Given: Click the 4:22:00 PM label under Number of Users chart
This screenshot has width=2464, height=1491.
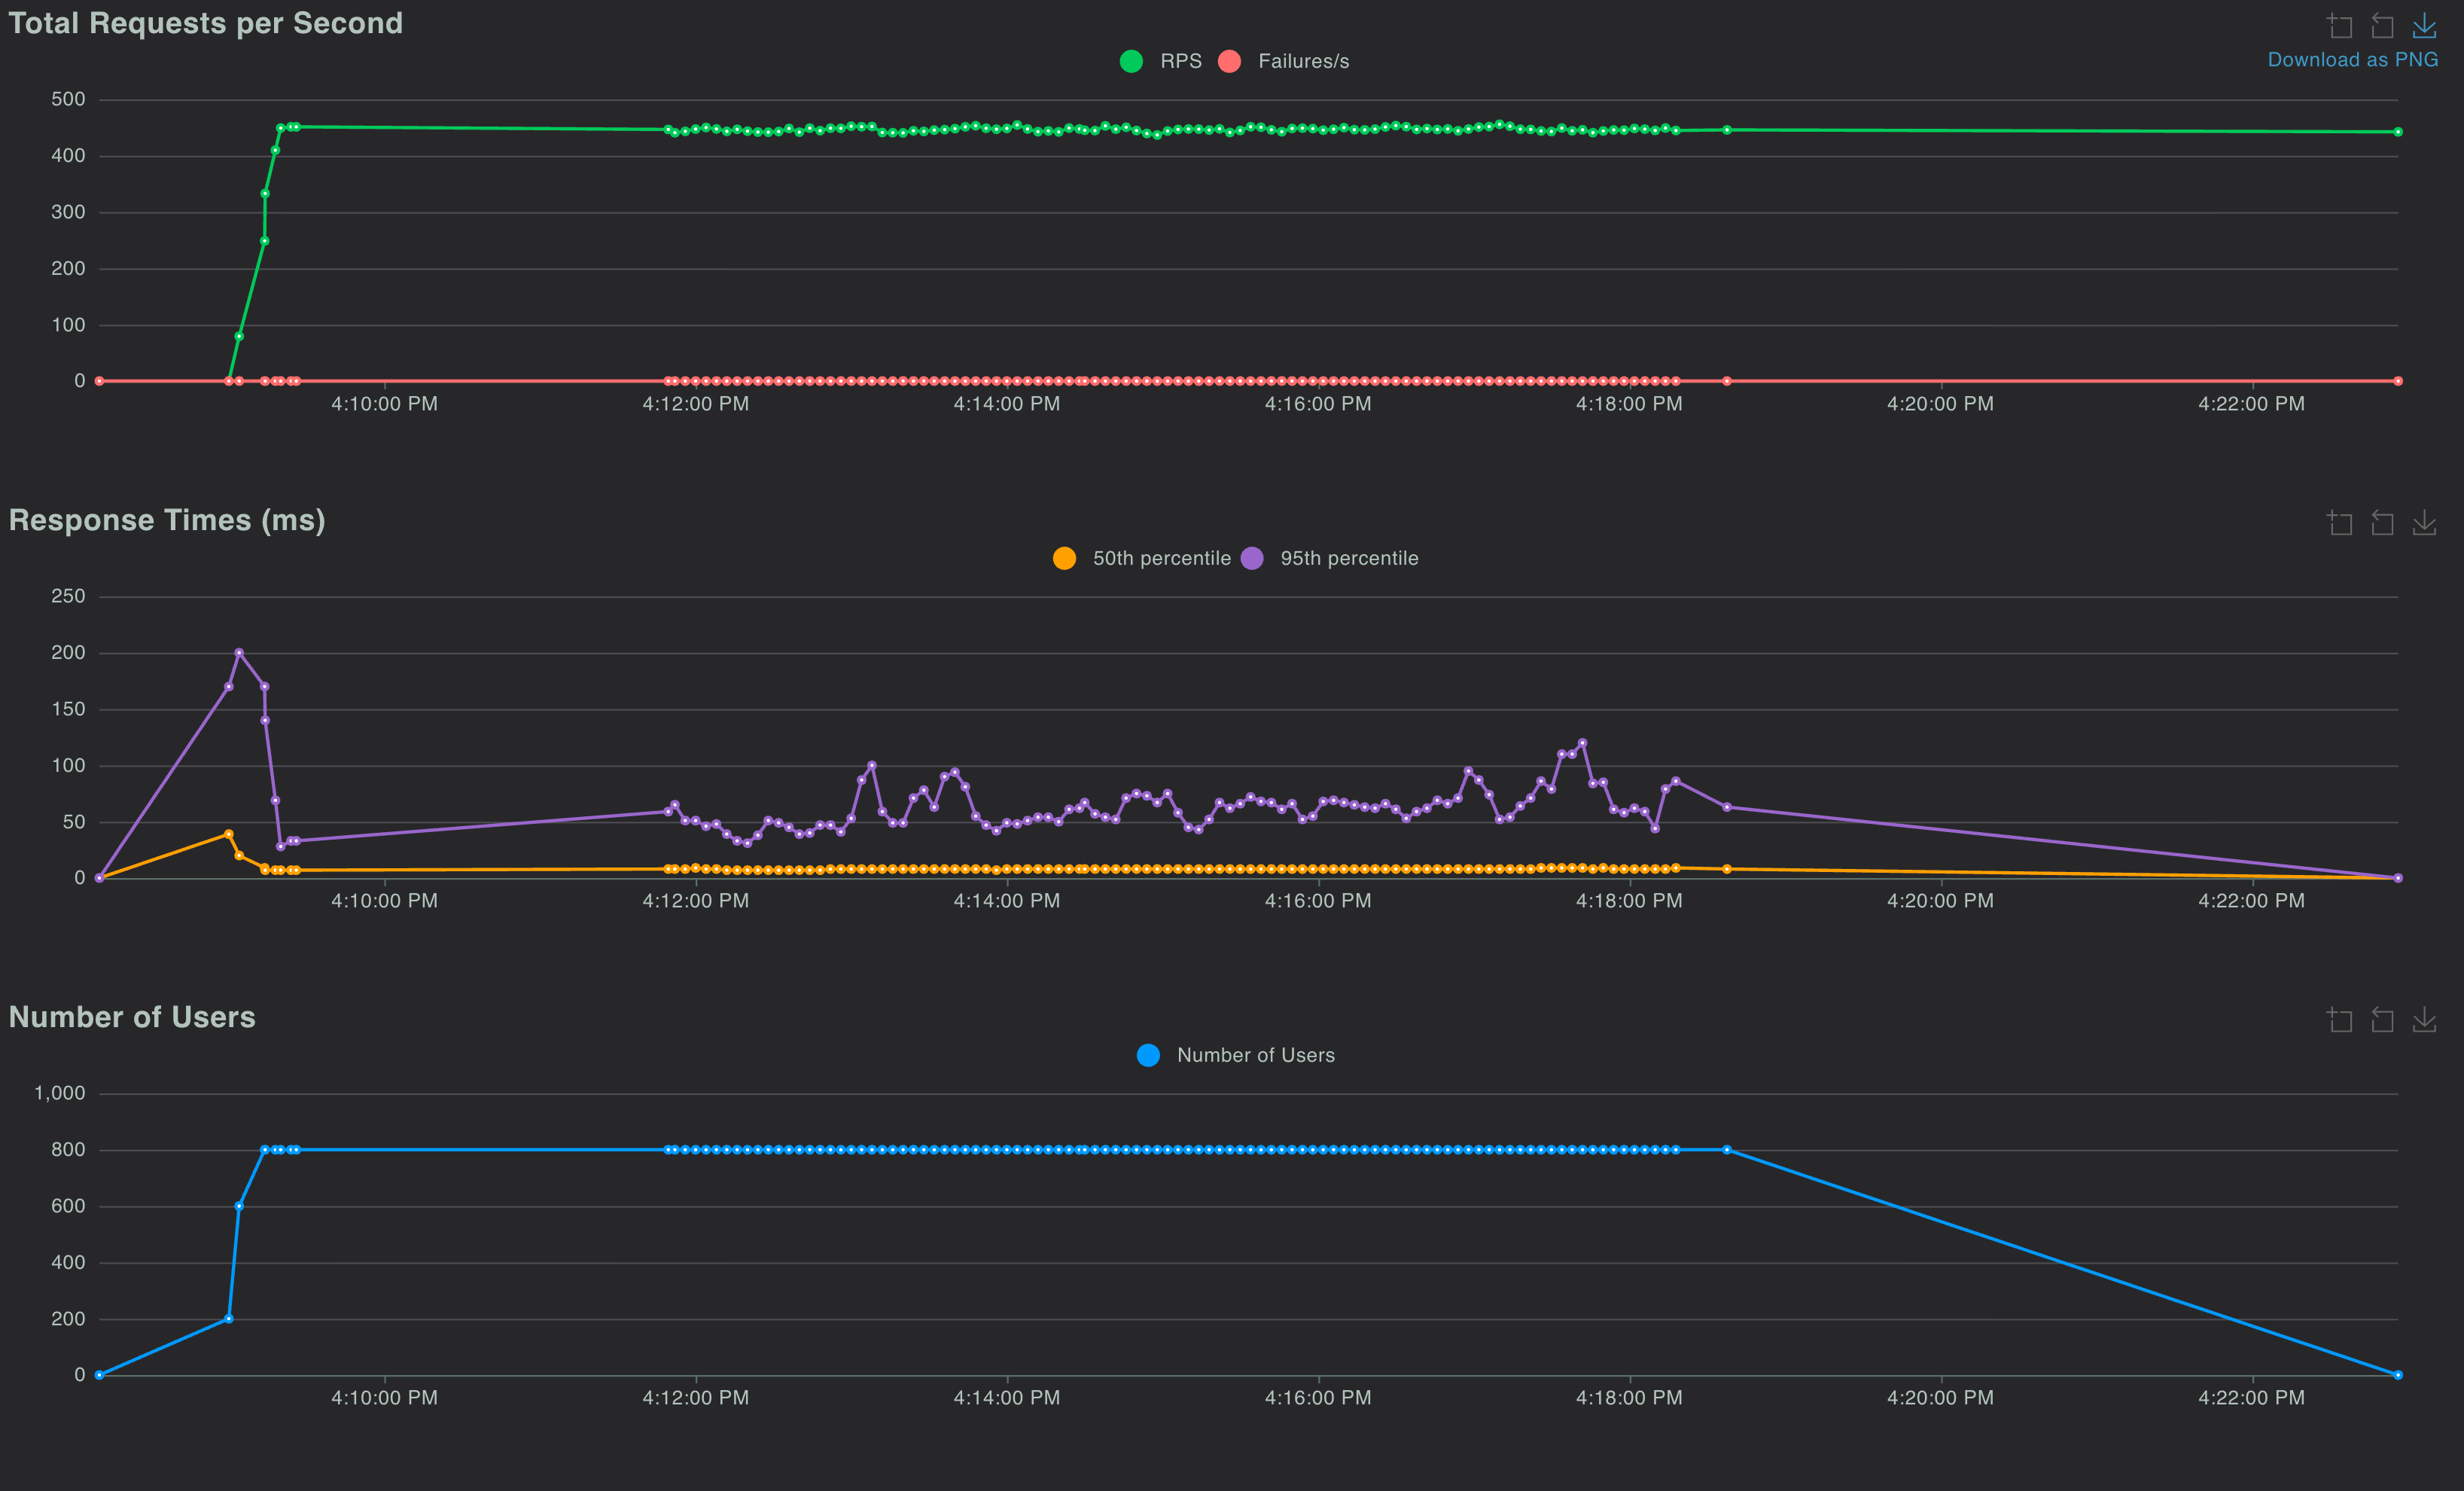Looking at the screenshot, I should coord(2252,1398).
